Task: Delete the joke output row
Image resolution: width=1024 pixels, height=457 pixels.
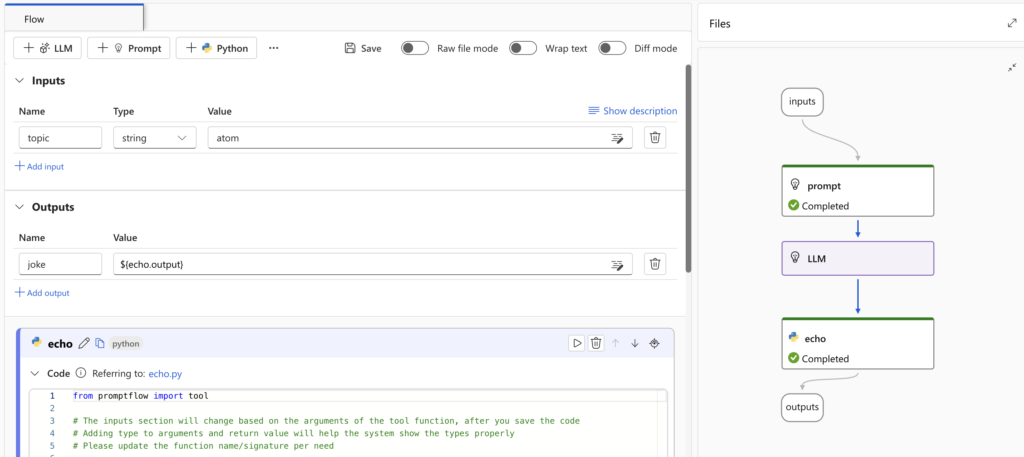Action: click(654, 264)
